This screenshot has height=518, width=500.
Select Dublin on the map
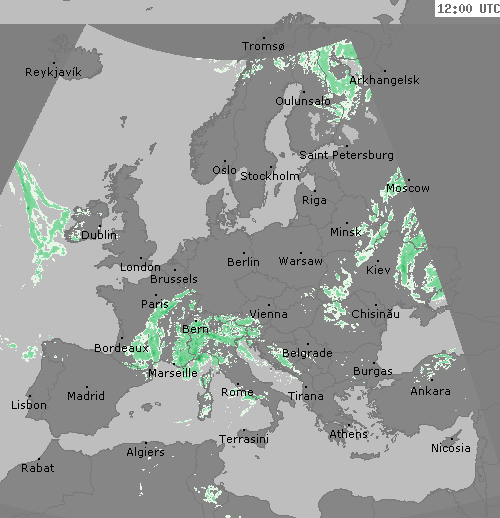click(99, 235)
